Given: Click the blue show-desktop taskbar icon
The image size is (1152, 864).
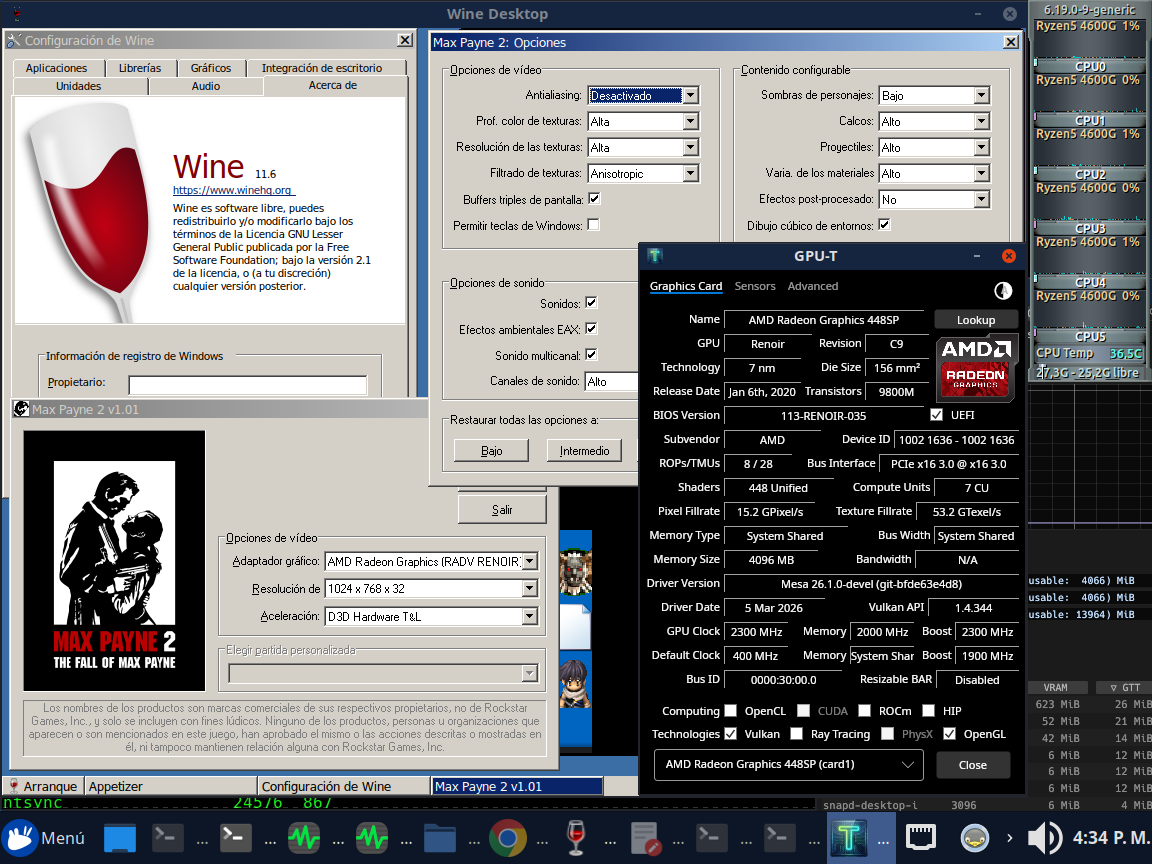Looking at the screenshot, I should coord(120,838).
